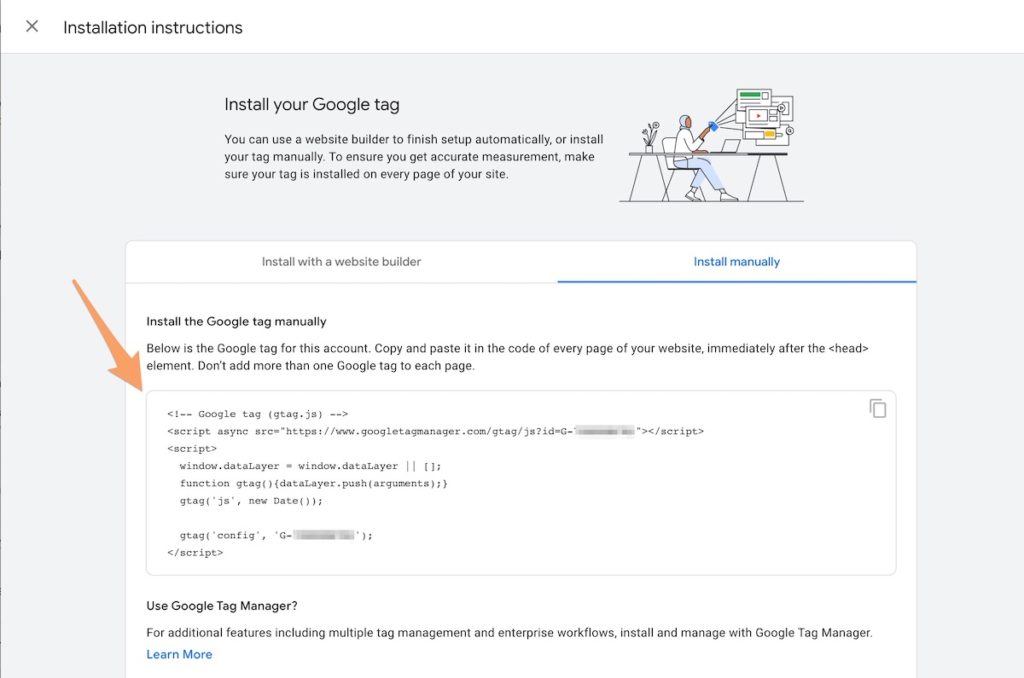The image size is (1024, 678).
Task: Close the Installation instructions panel
Action: [32, 26]
